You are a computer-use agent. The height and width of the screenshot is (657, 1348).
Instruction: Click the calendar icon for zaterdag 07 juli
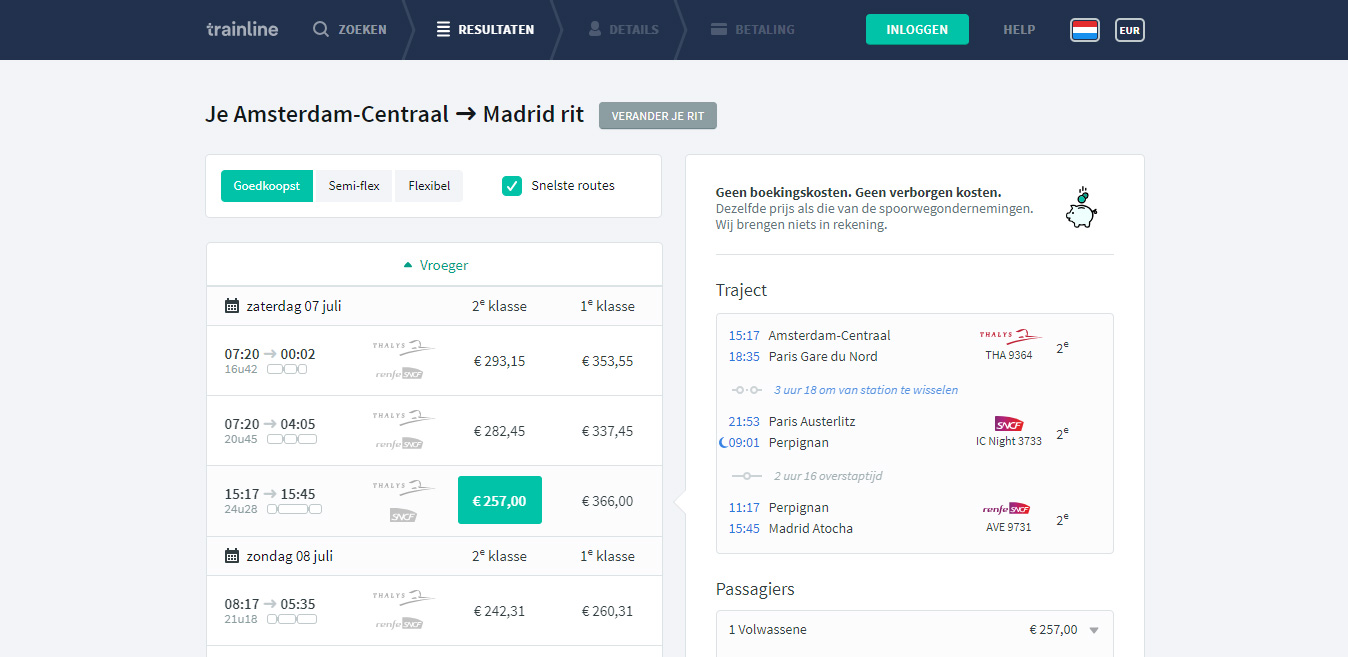232,306
